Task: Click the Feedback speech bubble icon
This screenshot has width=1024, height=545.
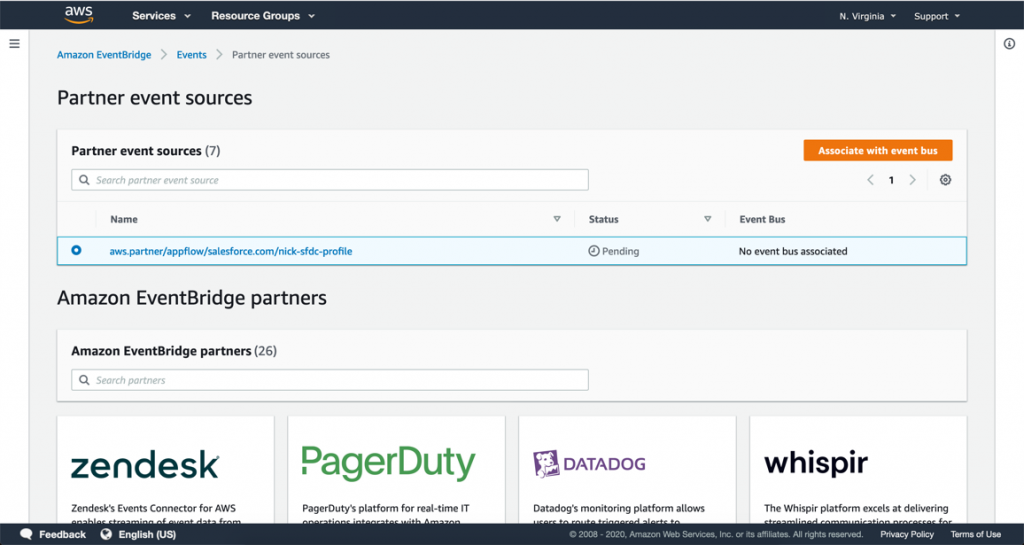Action: 26,534
